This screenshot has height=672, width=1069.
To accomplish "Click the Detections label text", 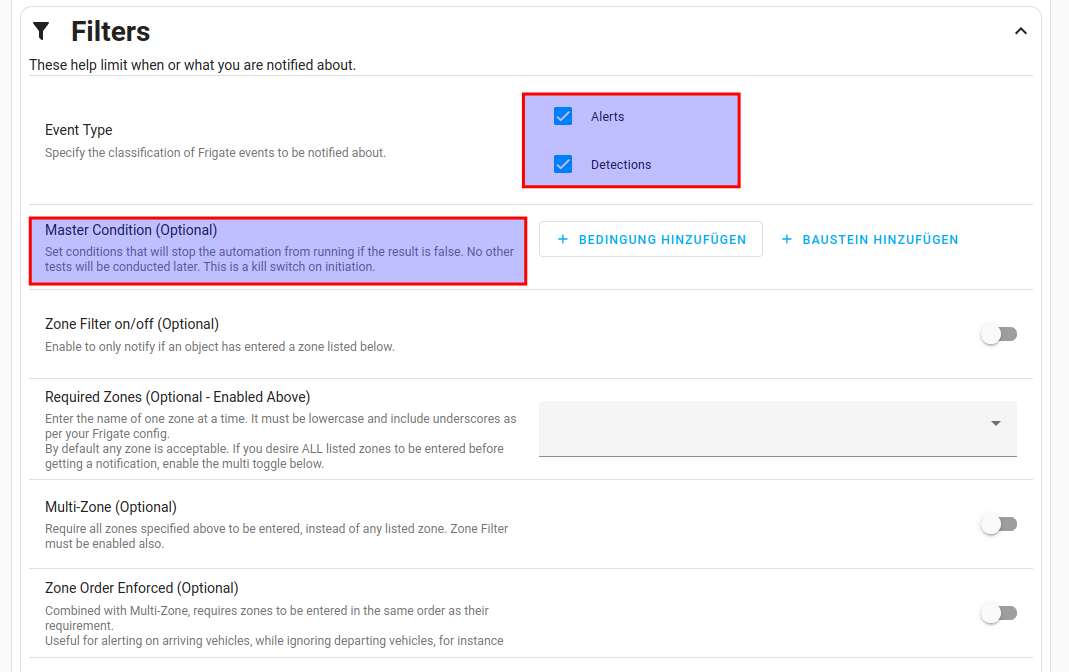I will [620, 164].
